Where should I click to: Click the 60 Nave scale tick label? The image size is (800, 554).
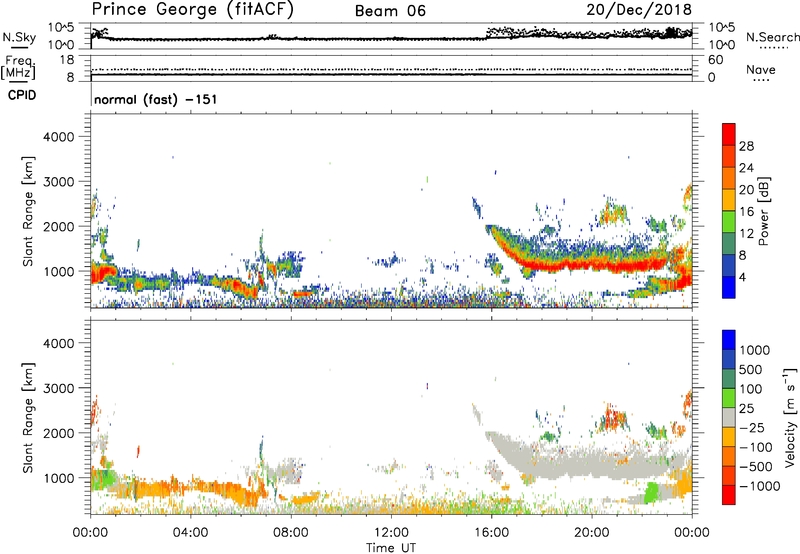[x=716, y=60]
